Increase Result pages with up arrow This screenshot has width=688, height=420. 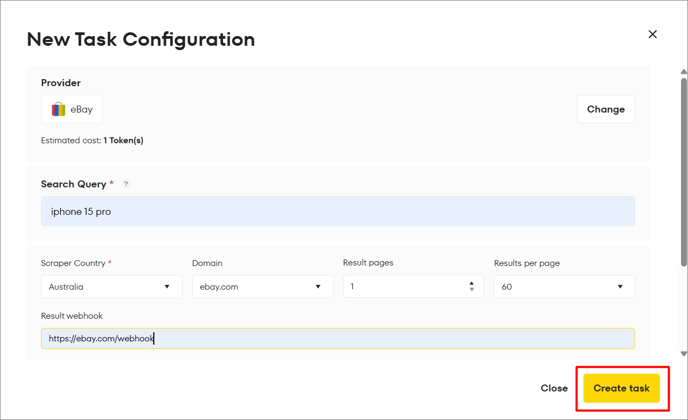472,284
